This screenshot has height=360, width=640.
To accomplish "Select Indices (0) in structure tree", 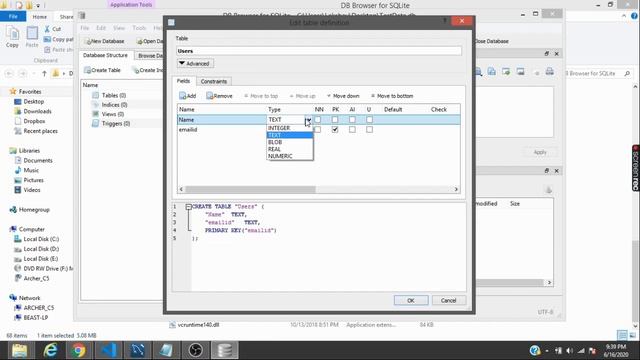I will pos(114,105).
